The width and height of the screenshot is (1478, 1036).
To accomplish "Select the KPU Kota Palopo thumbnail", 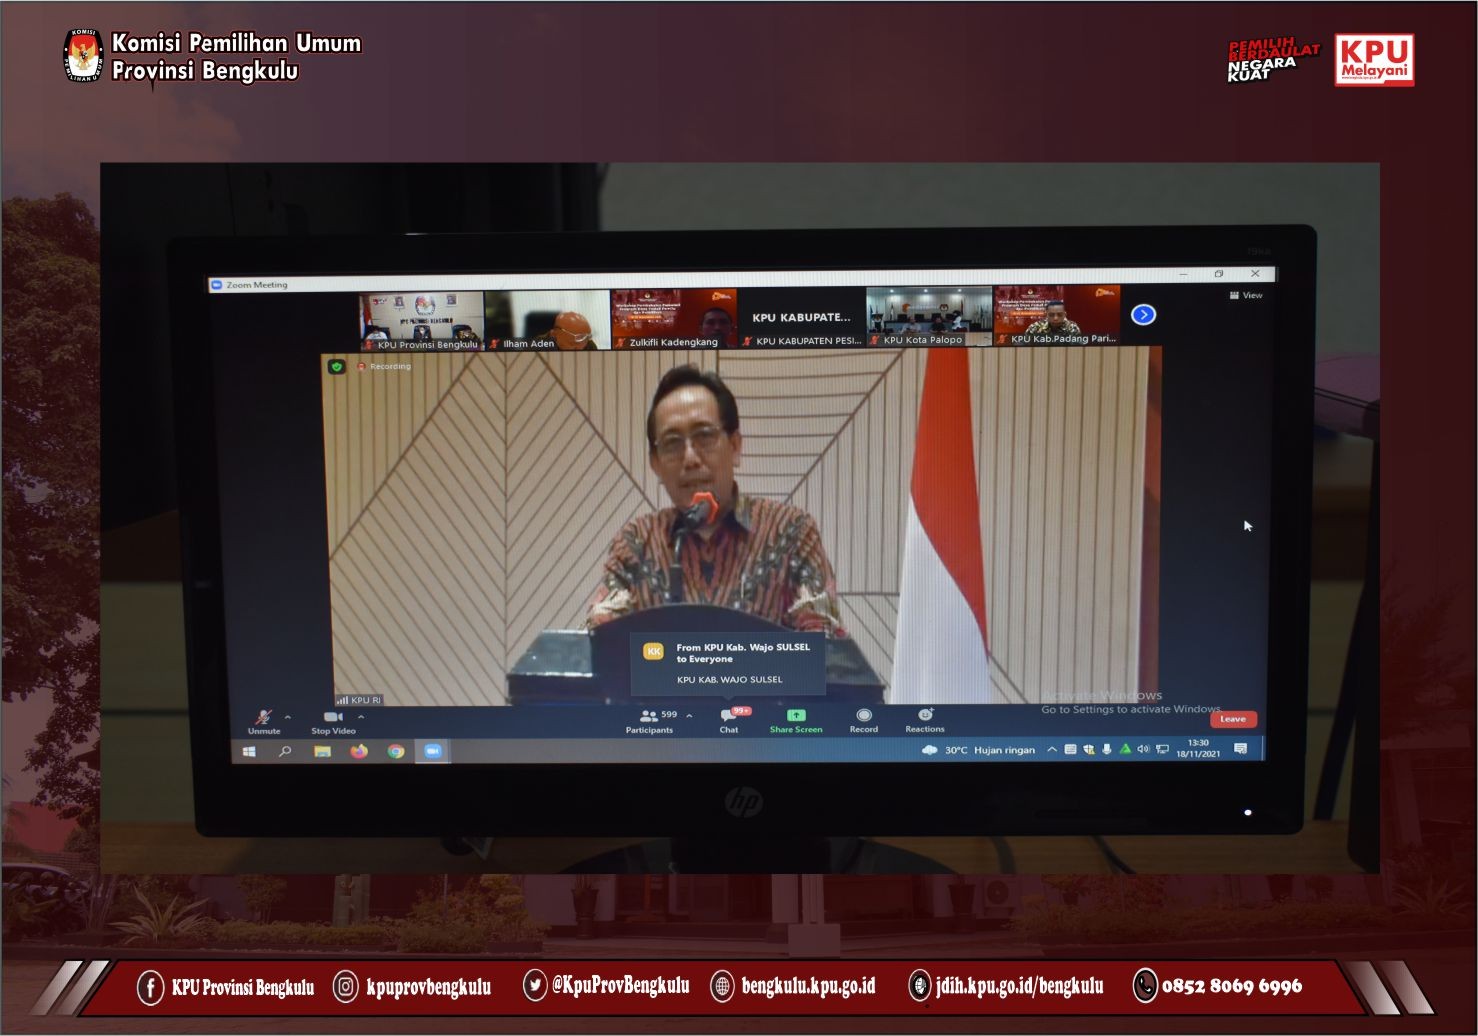I will pyautogui.click(x=929, y=317).
